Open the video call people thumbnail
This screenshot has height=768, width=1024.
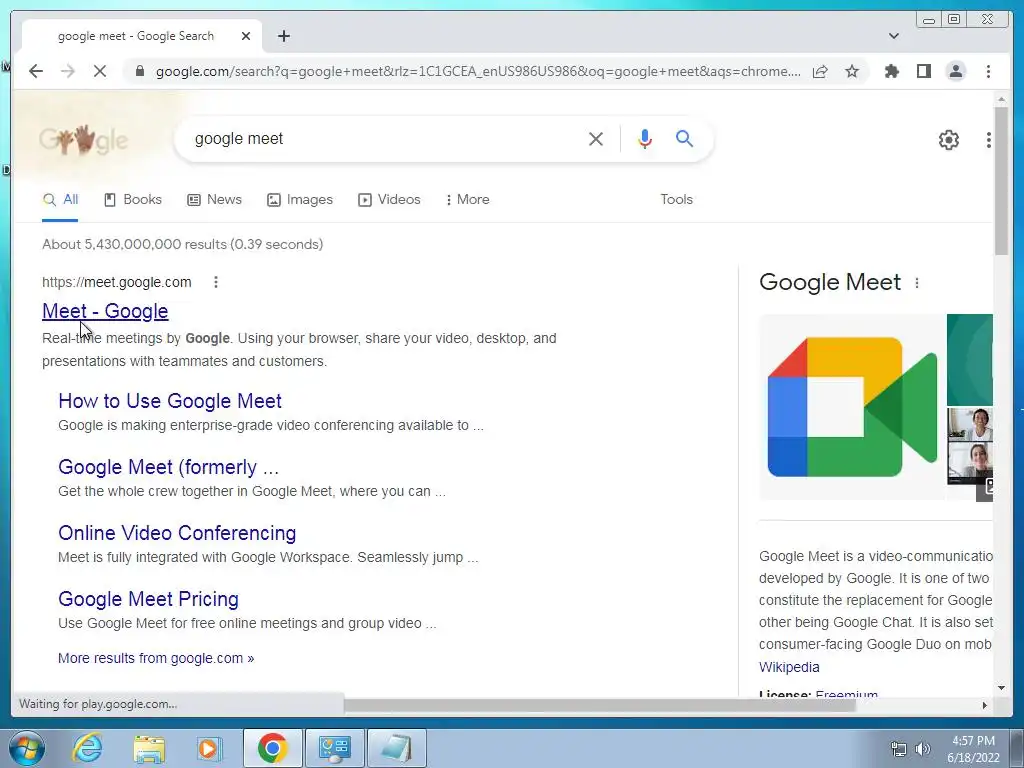[x=970, y=446]
